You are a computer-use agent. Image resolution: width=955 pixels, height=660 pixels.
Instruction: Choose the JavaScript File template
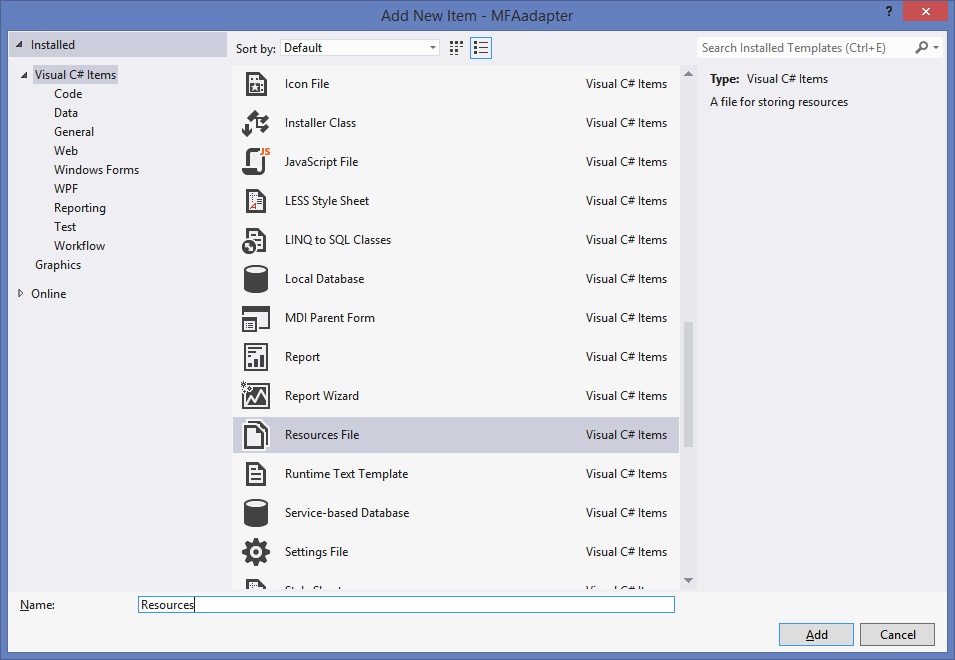320,161
